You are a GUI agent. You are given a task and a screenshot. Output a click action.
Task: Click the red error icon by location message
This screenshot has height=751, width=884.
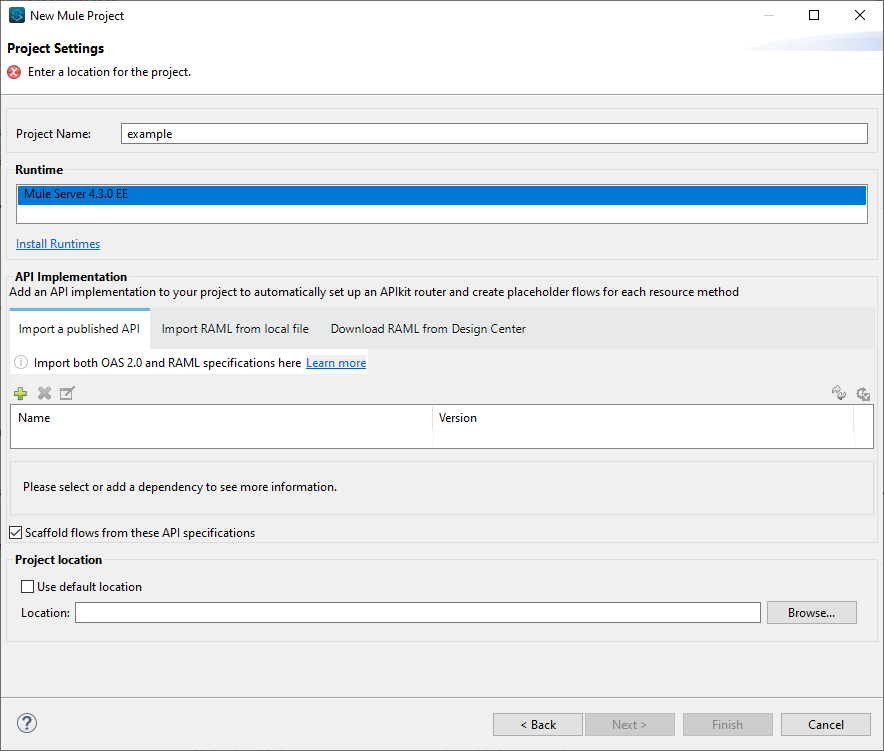[14, 72]
